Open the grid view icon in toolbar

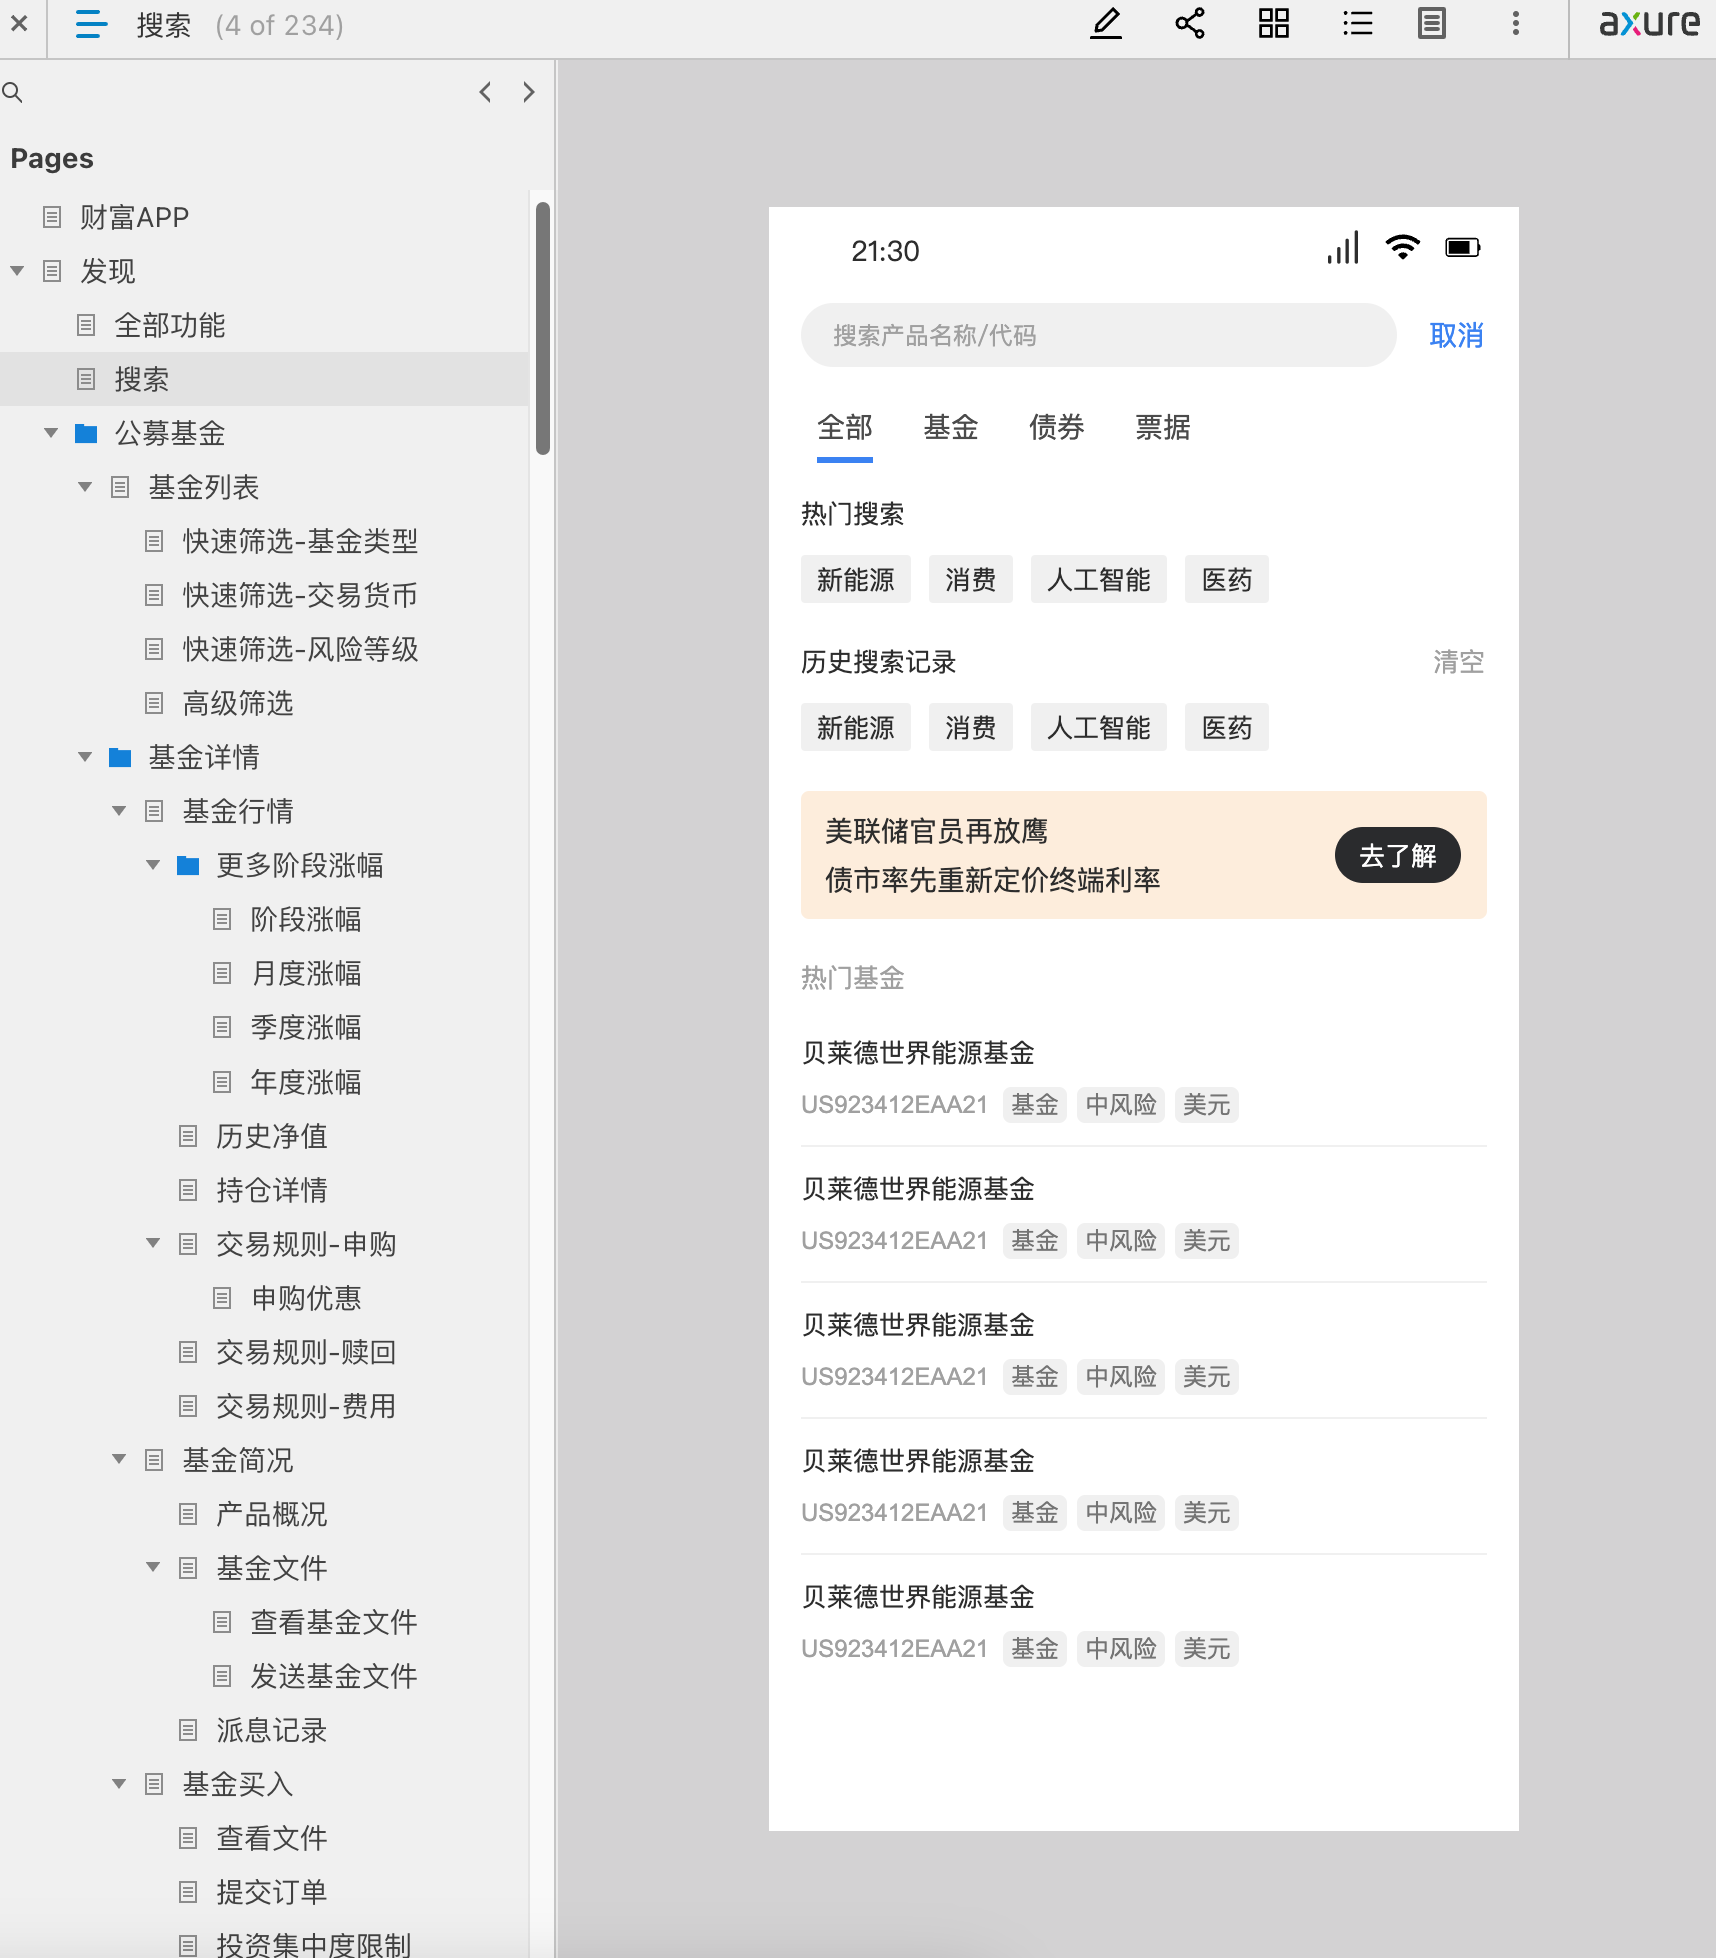[x=1274, y=24]
